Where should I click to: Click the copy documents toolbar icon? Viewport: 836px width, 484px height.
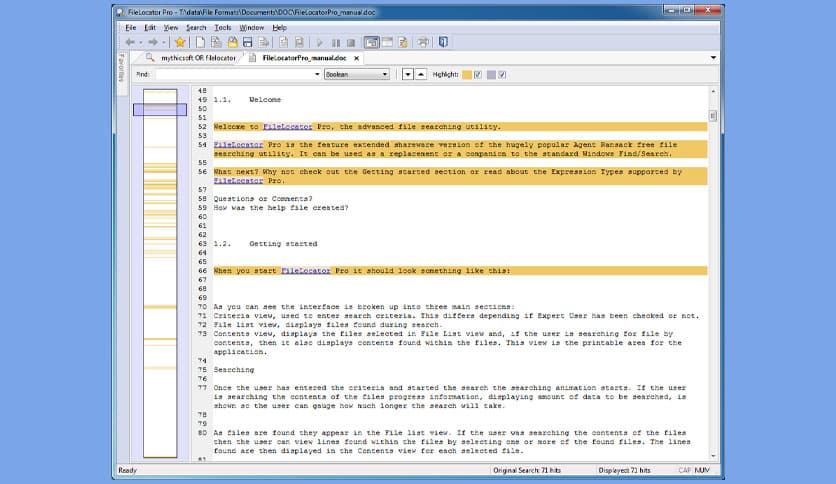(216, 42)
